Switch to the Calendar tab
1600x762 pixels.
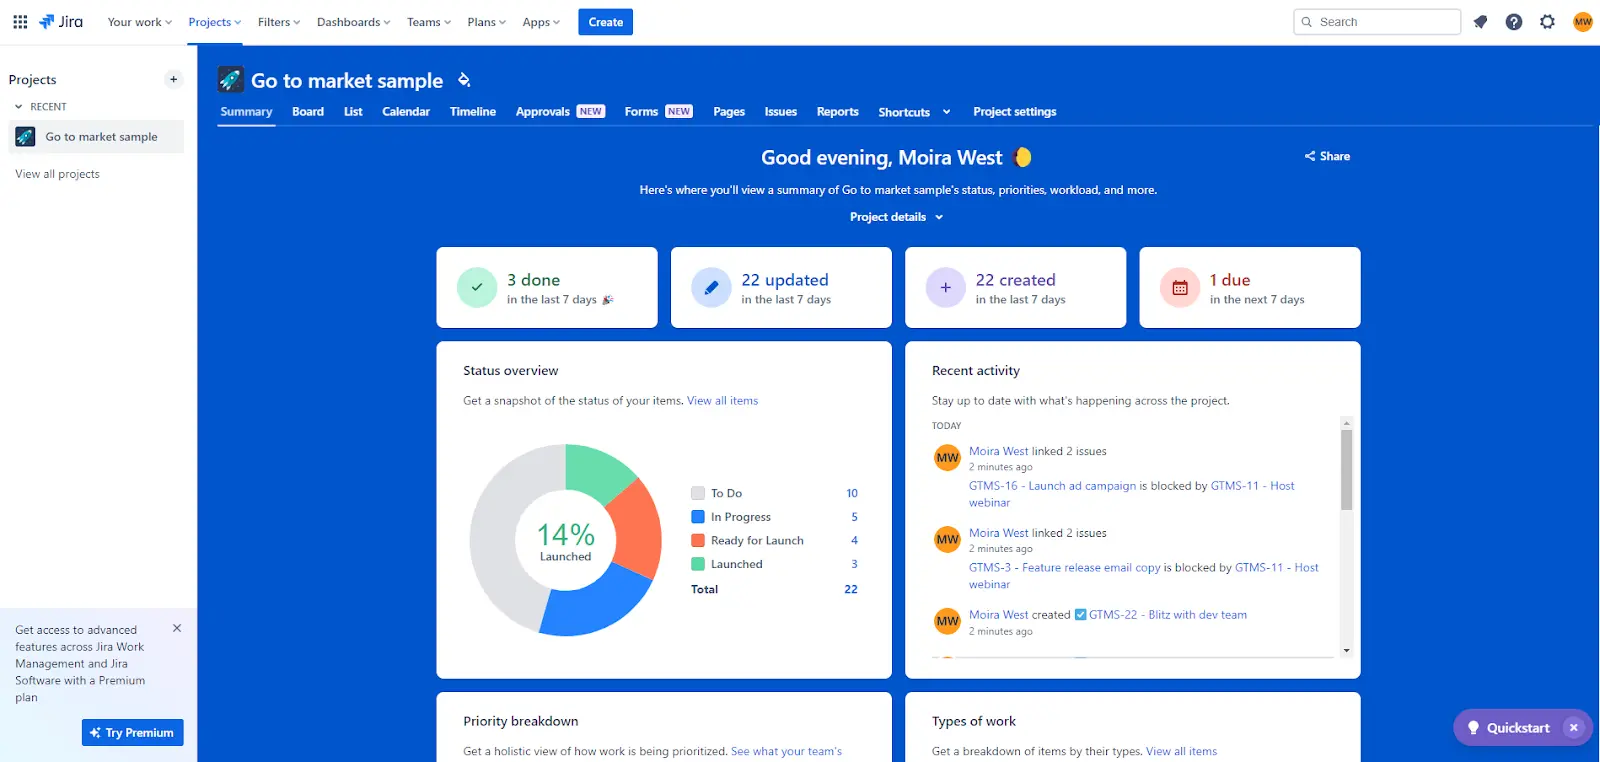406,112
